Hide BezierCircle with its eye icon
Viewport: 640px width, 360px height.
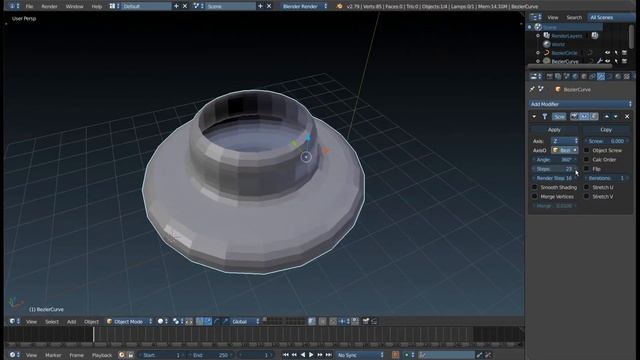point(607,53)
